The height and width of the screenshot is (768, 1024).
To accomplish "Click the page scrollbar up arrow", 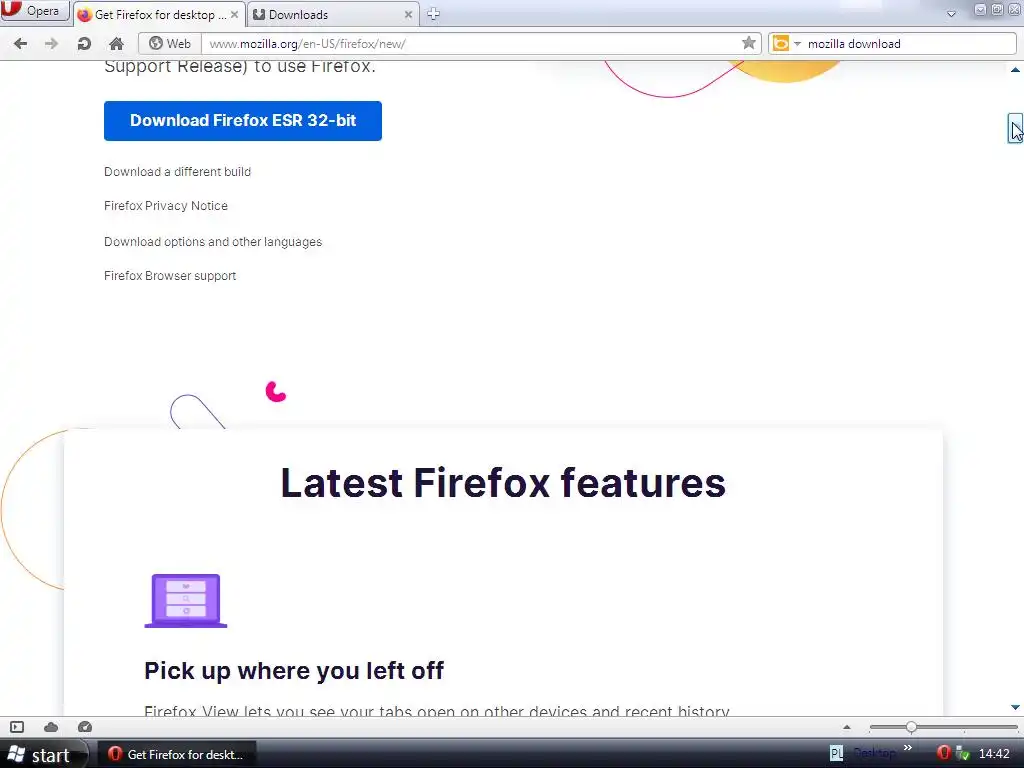I will (x=1015, y=69).
